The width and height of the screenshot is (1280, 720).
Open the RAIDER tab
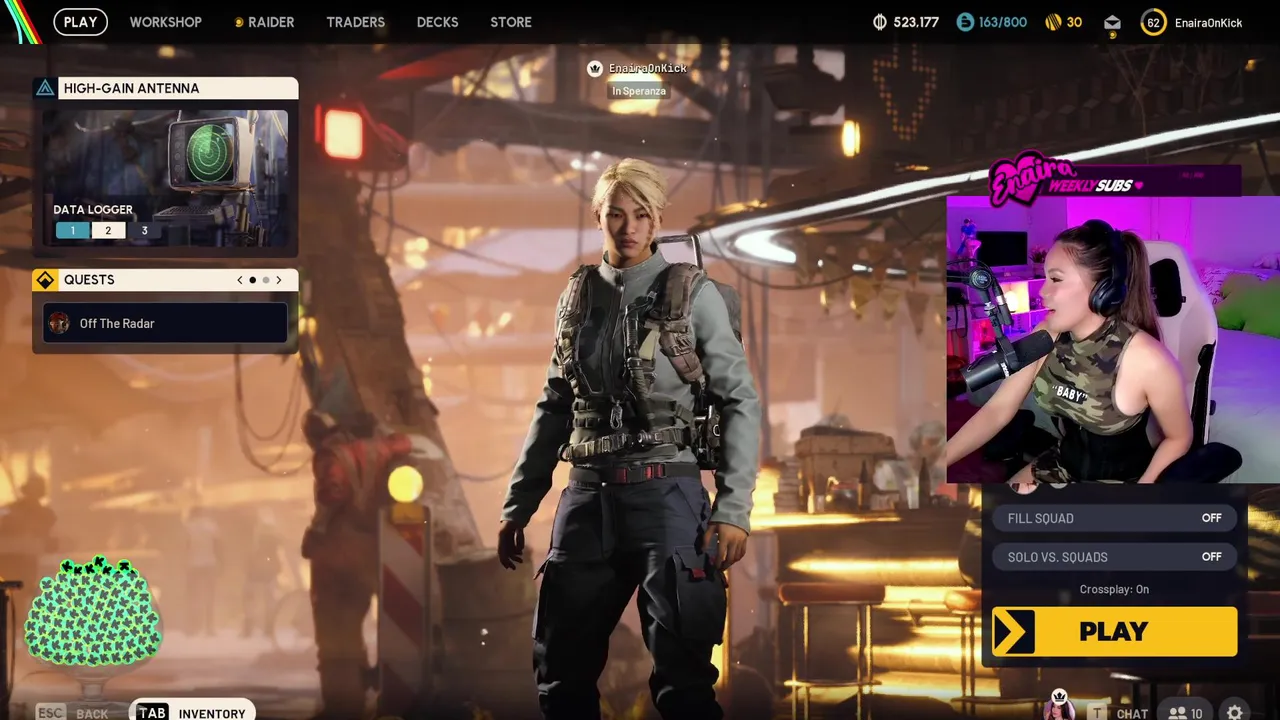click(x=264, y=22)
